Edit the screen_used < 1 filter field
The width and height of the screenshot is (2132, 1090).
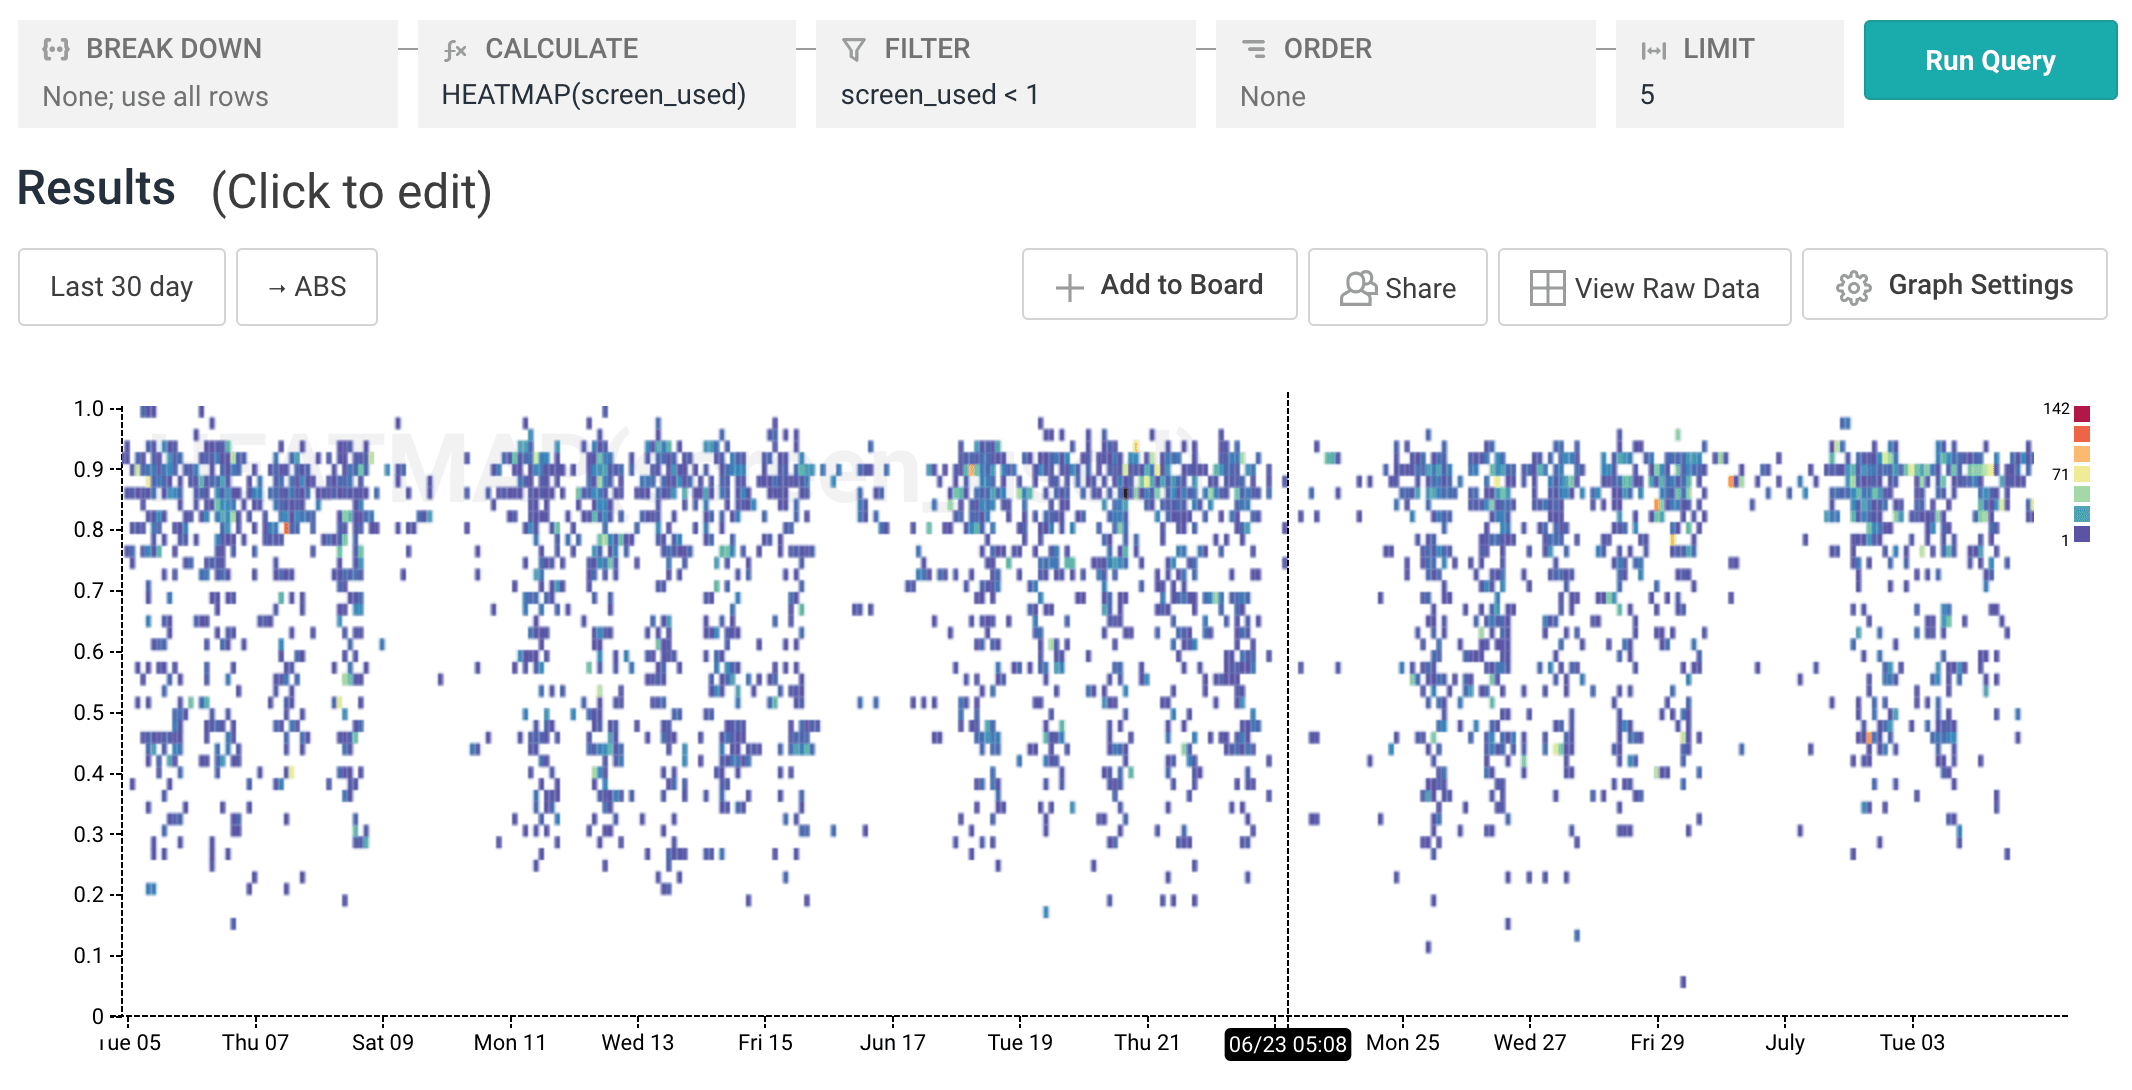coord(939,95)
